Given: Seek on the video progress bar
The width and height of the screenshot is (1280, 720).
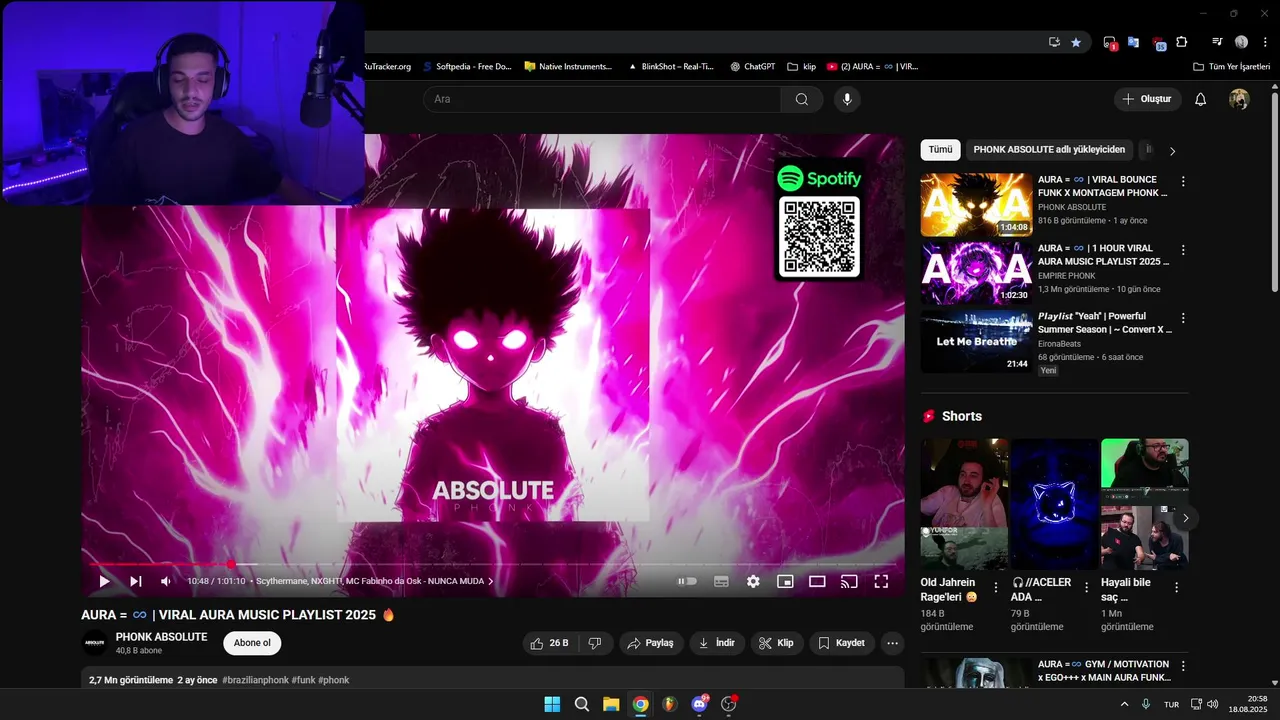Looking at the screenshot, I should [492, 564].
